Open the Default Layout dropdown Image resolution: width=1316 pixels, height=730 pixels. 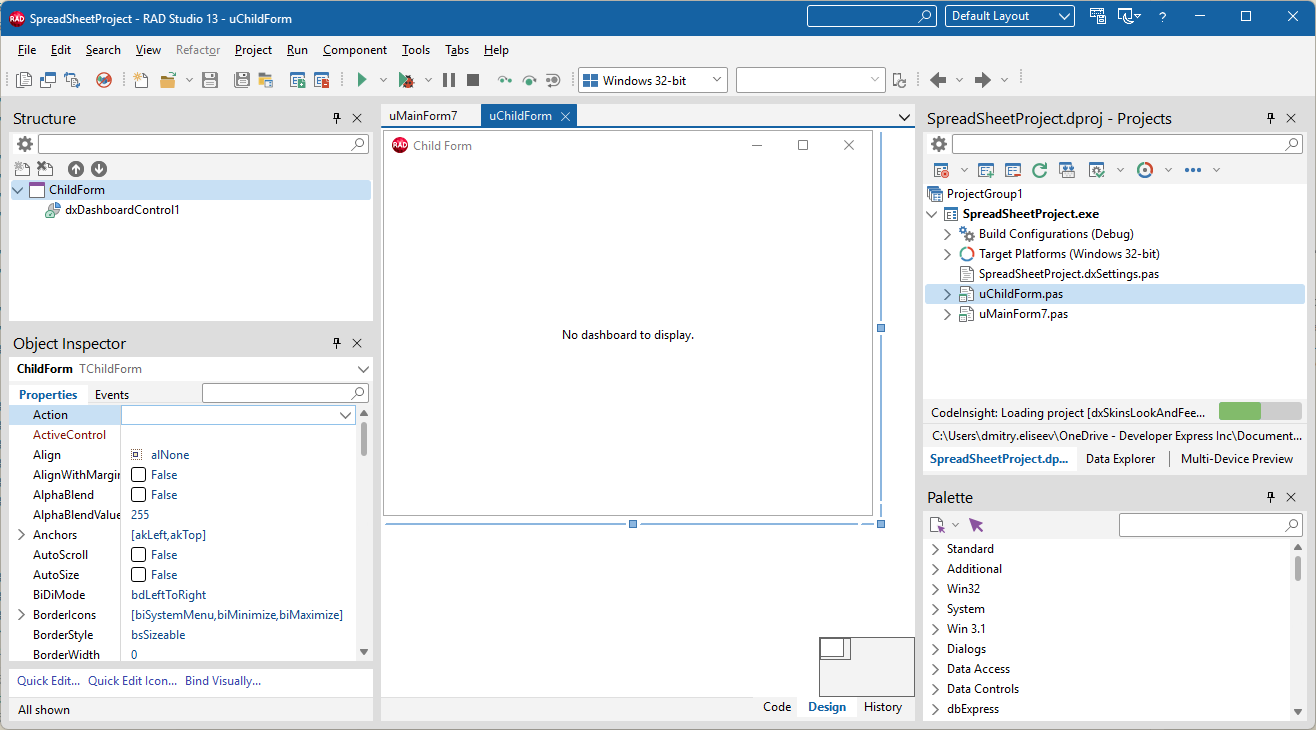[x=1063, y=16]
